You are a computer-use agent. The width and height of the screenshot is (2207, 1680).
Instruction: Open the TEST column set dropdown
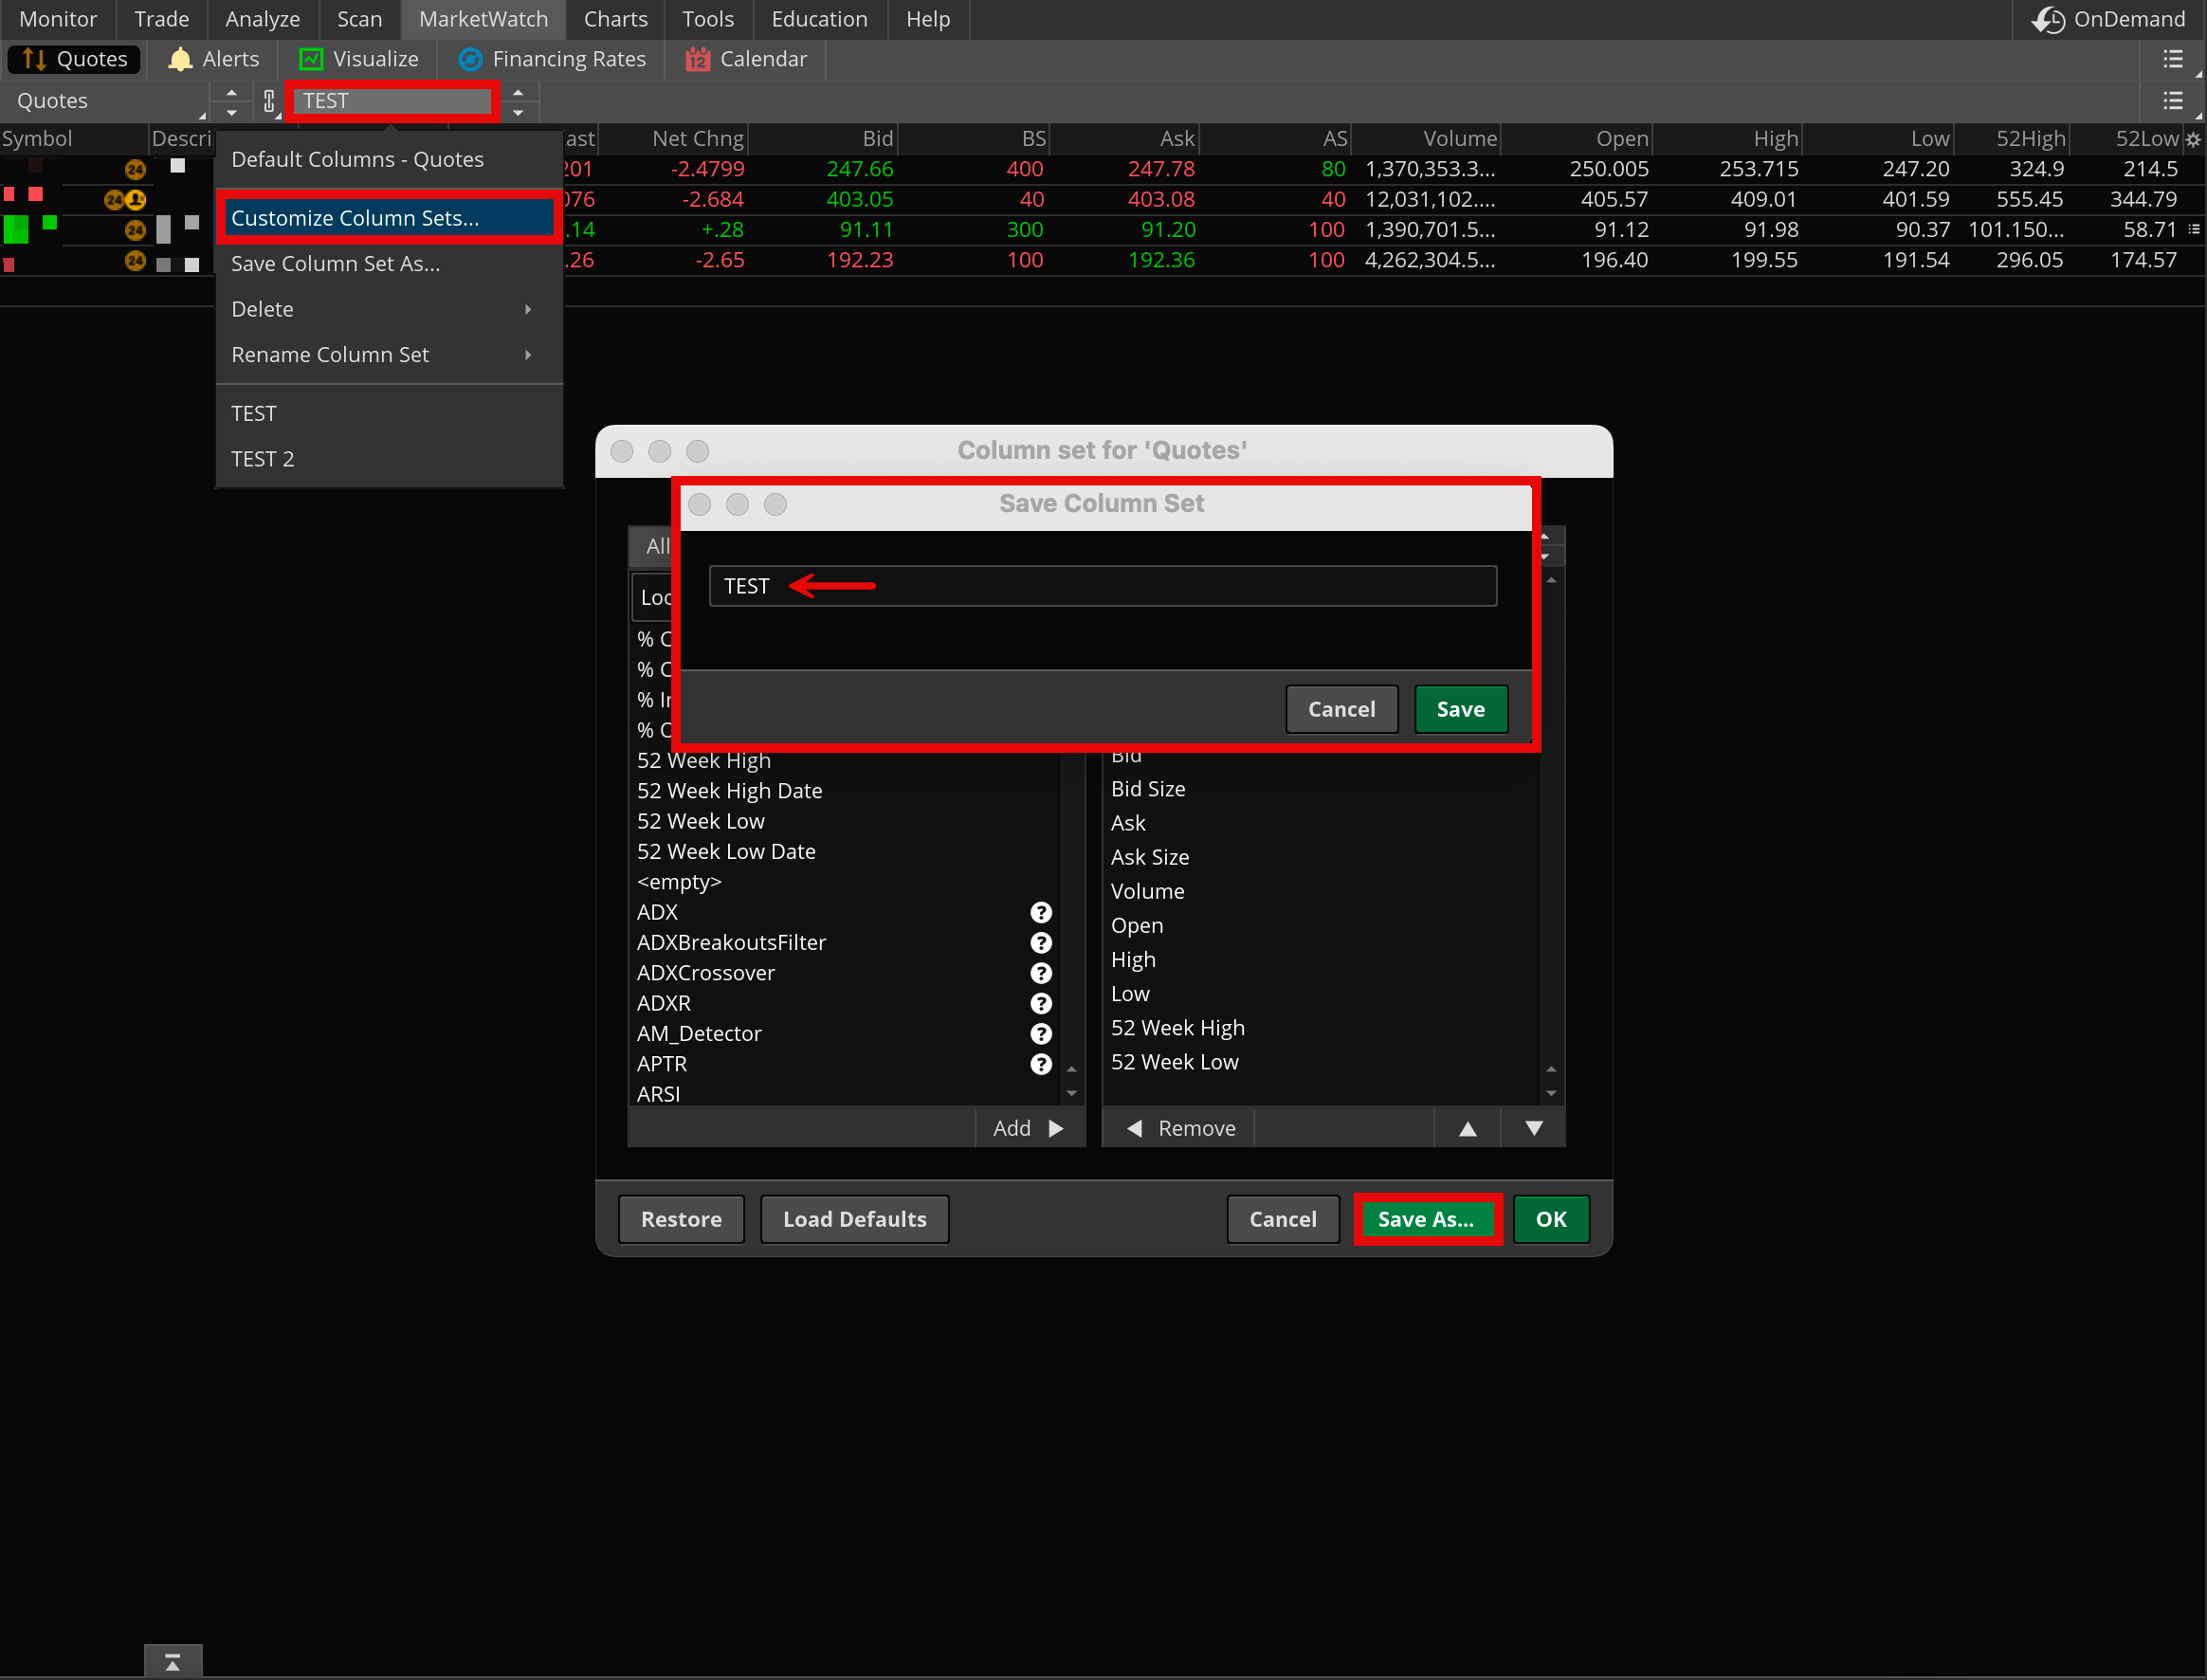pos(392,101)
